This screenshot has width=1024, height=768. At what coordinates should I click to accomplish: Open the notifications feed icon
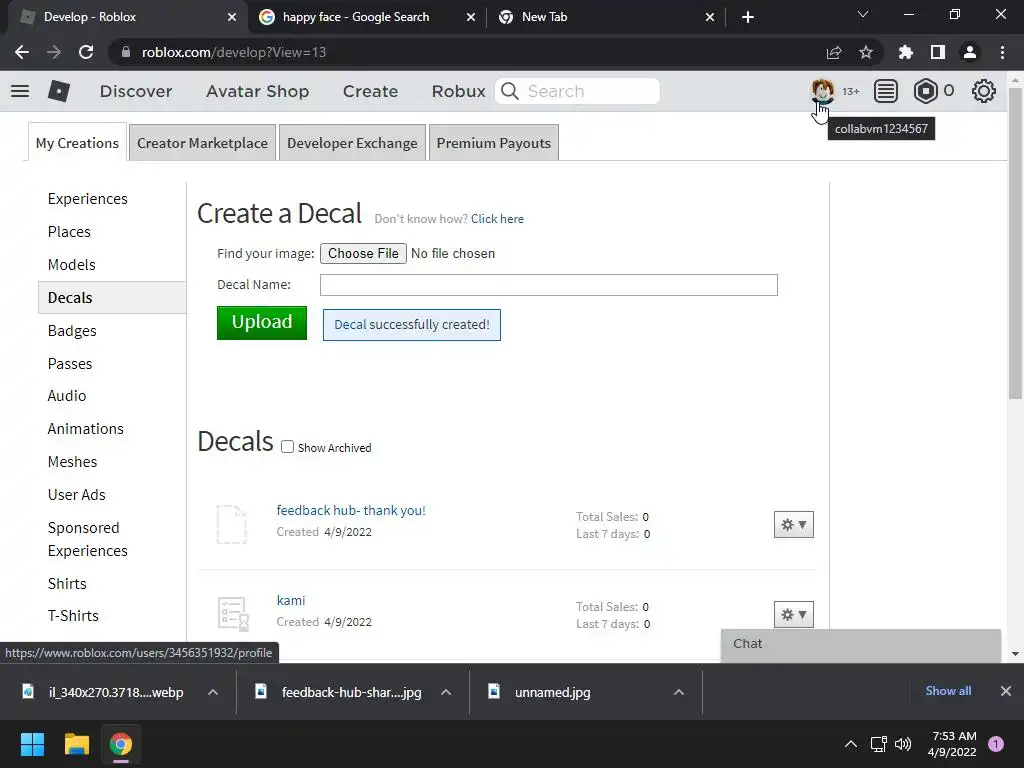click(886, 91)
